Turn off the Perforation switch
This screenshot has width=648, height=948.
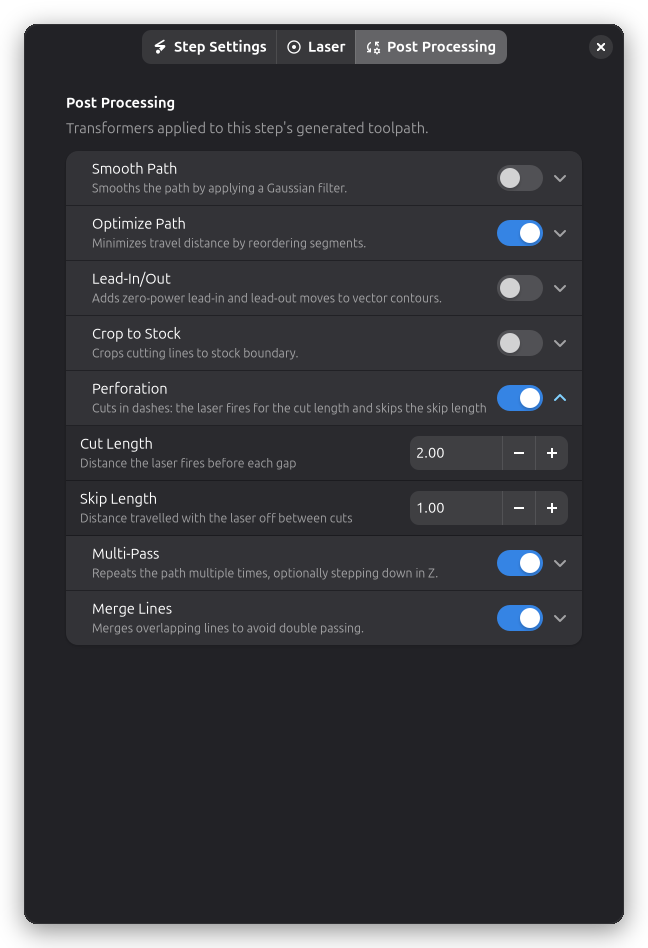(x=520, y=398)
